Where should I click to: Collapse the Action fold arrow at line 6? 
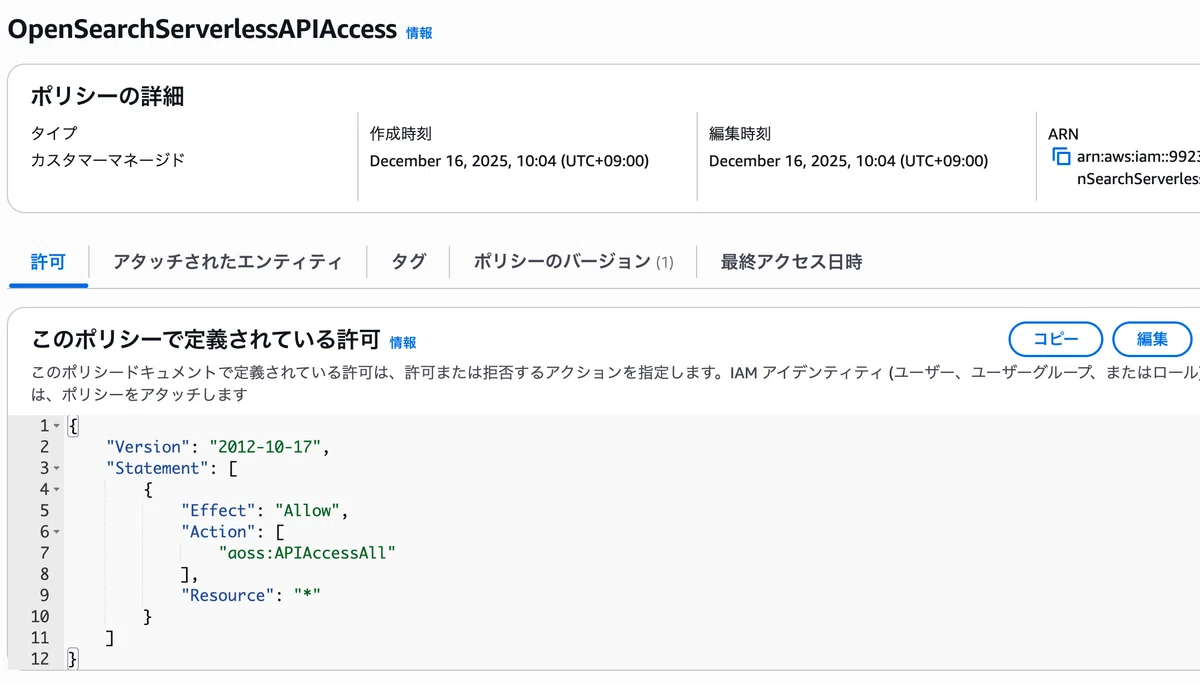click(57, 532)
